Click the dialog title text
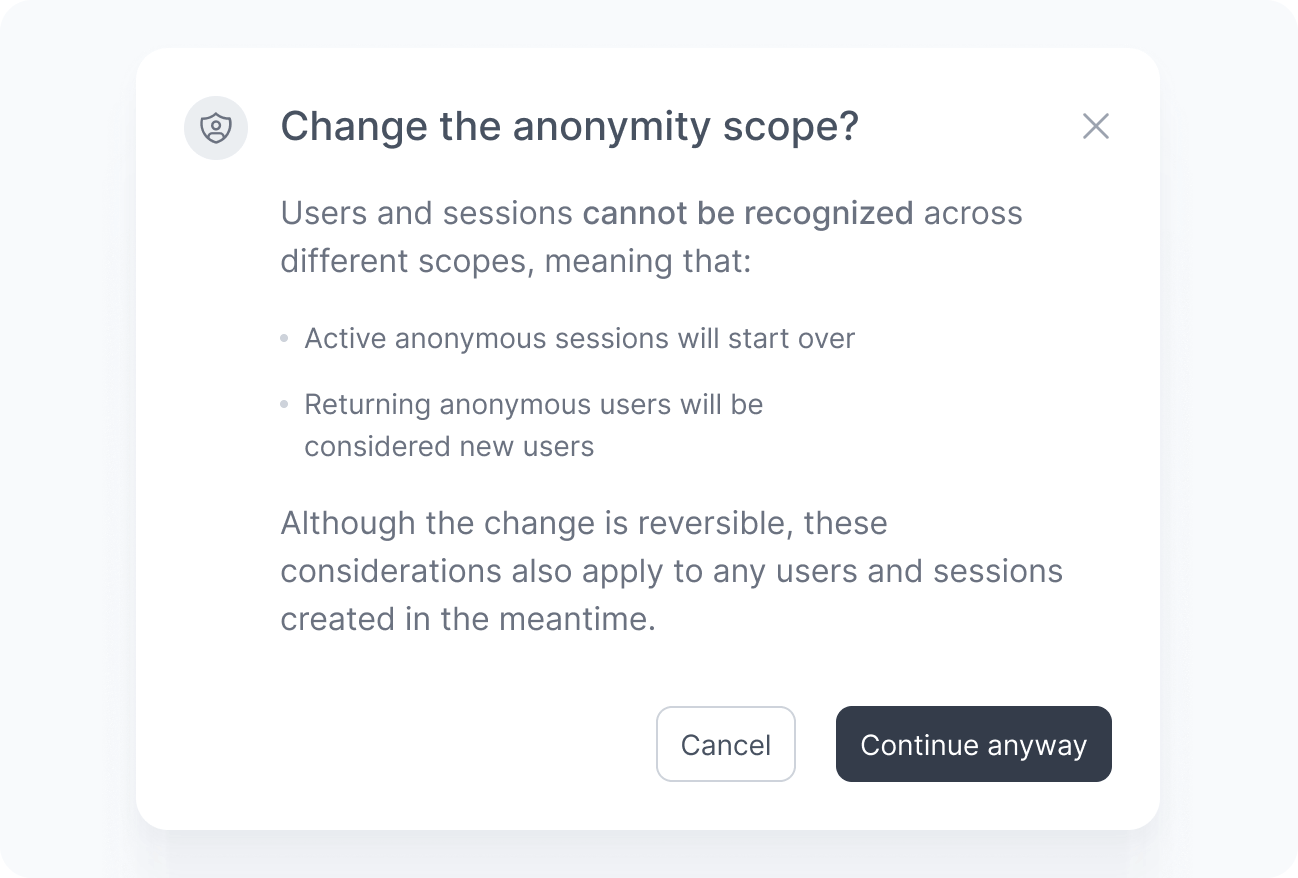The width and height of the screenshot is (1298, 878). (569, 126)
